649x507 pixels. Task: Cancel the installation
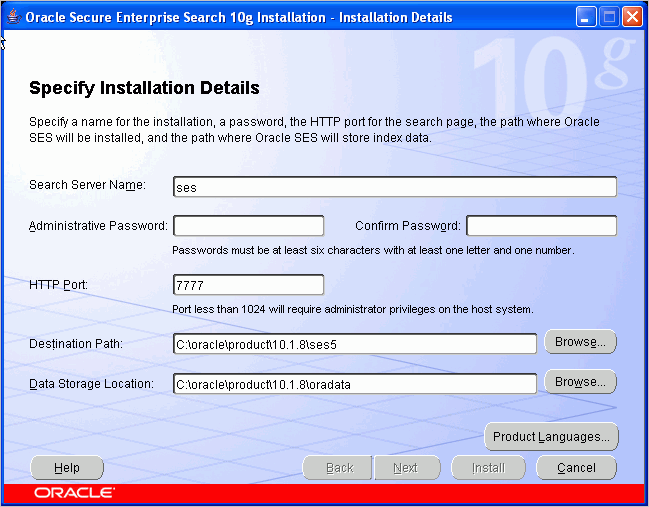(576, 468)
